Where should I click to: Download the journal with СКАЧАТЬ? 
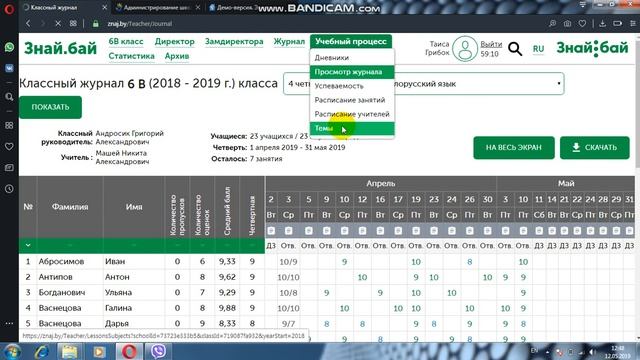595,147
